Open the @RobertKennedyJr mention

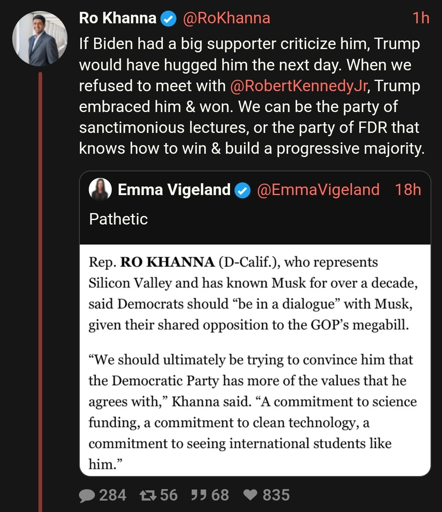click(x=299, y=86)
